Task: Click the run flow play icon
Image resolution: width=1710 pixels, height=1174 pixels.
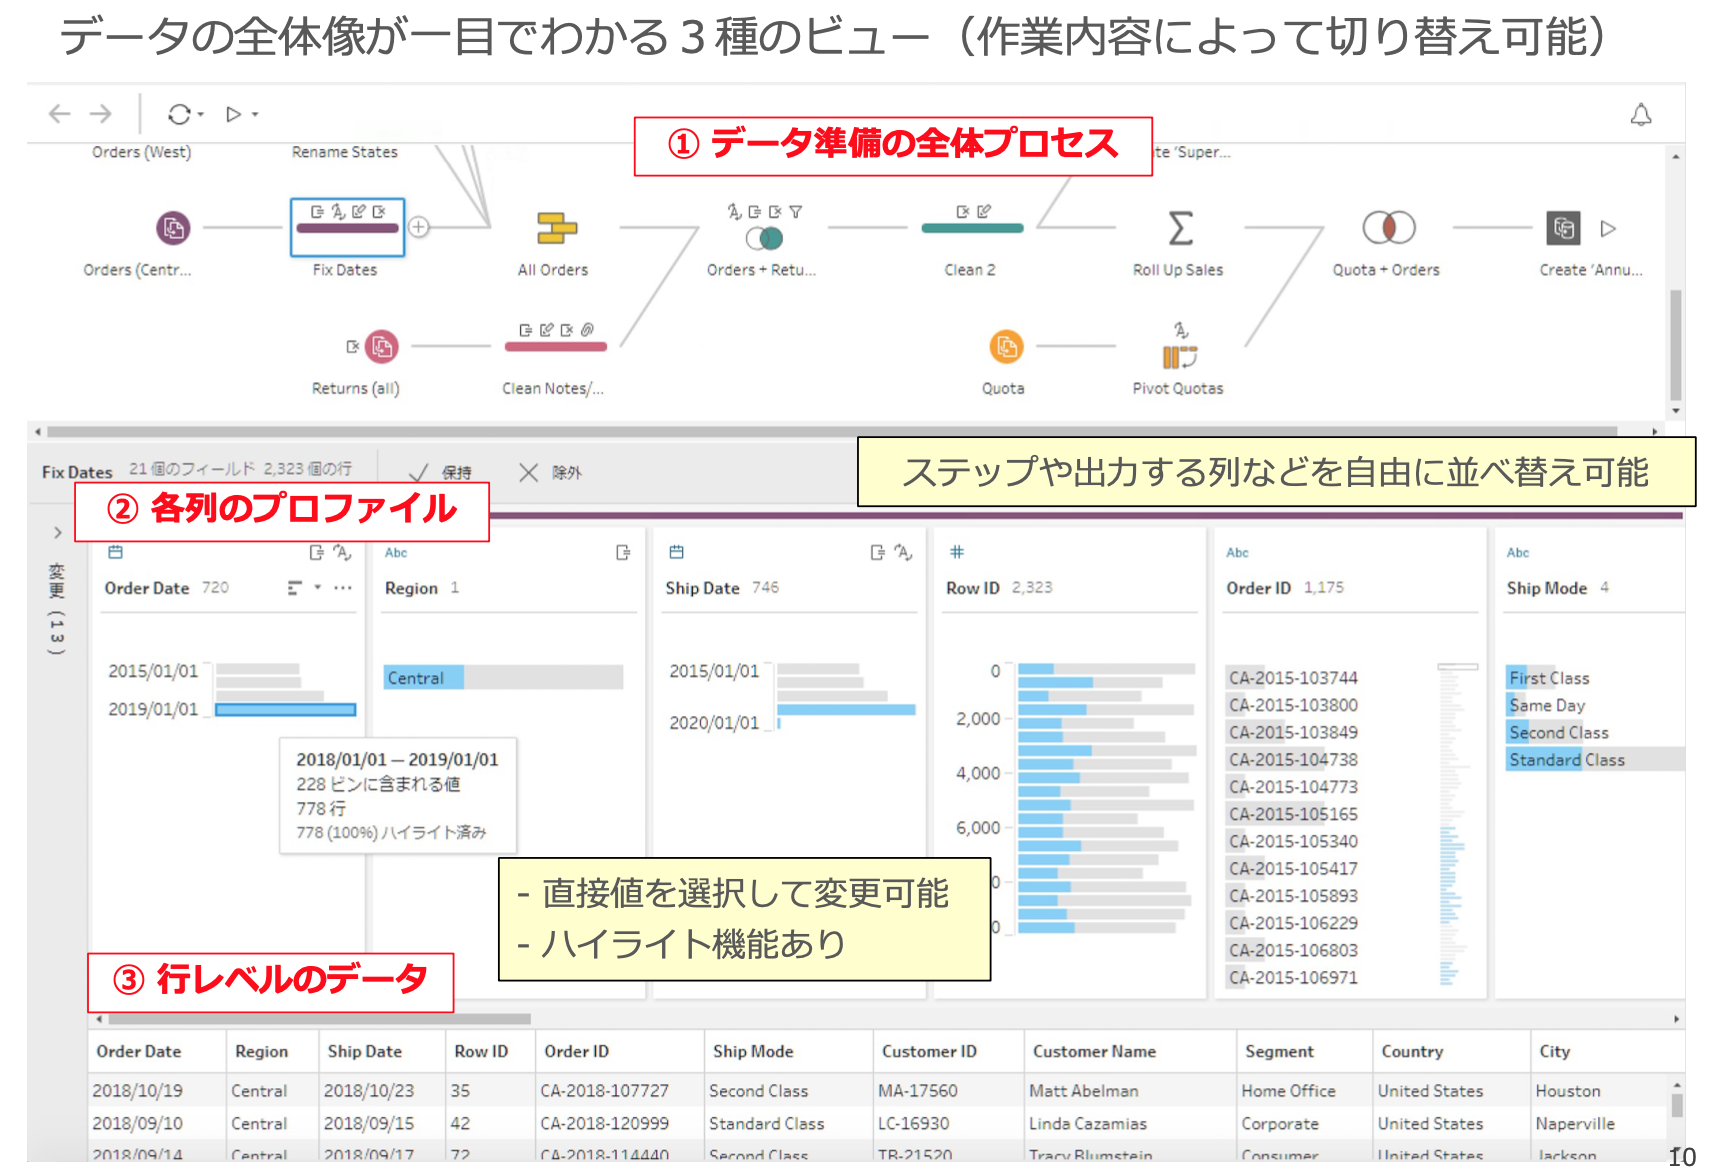Action: [x=234, y=115]
